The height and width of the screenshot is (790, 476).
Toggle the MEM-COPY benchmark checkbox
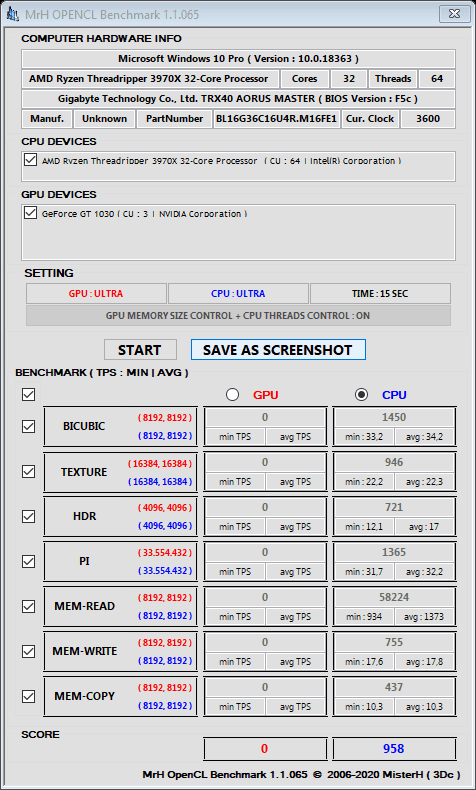point(28,696)
